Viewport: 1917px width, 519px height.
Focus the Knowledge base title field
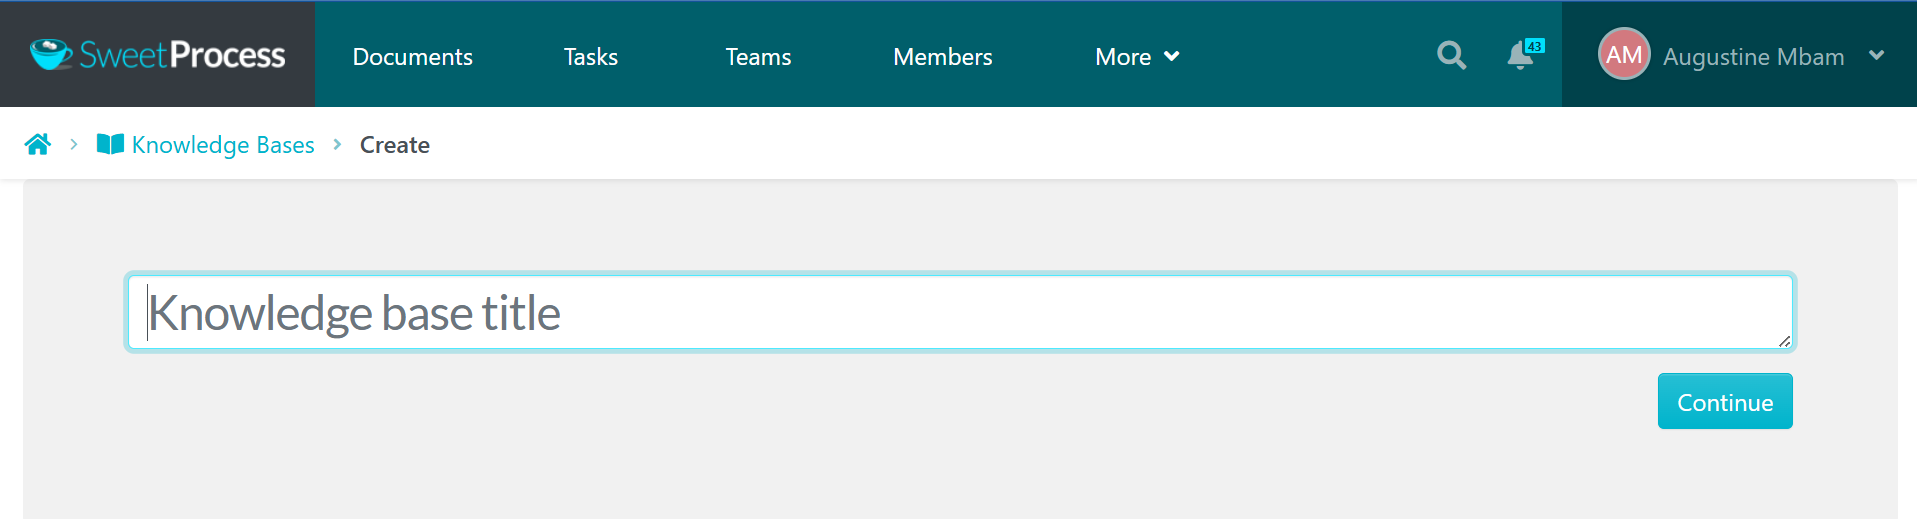coord(960,312)
